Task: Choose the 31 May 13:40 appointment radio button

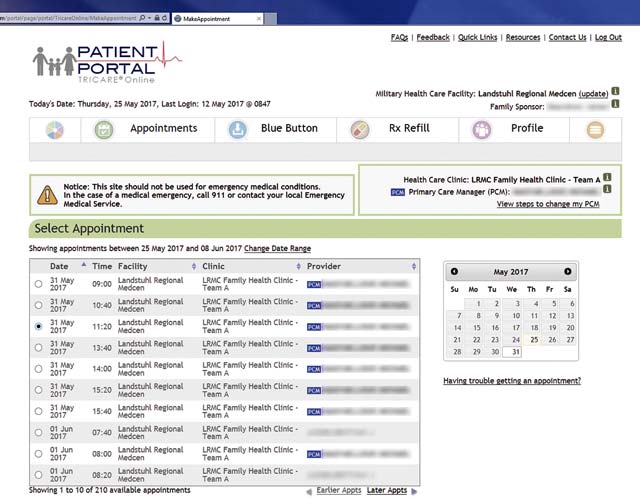Action: coord(39,347)
